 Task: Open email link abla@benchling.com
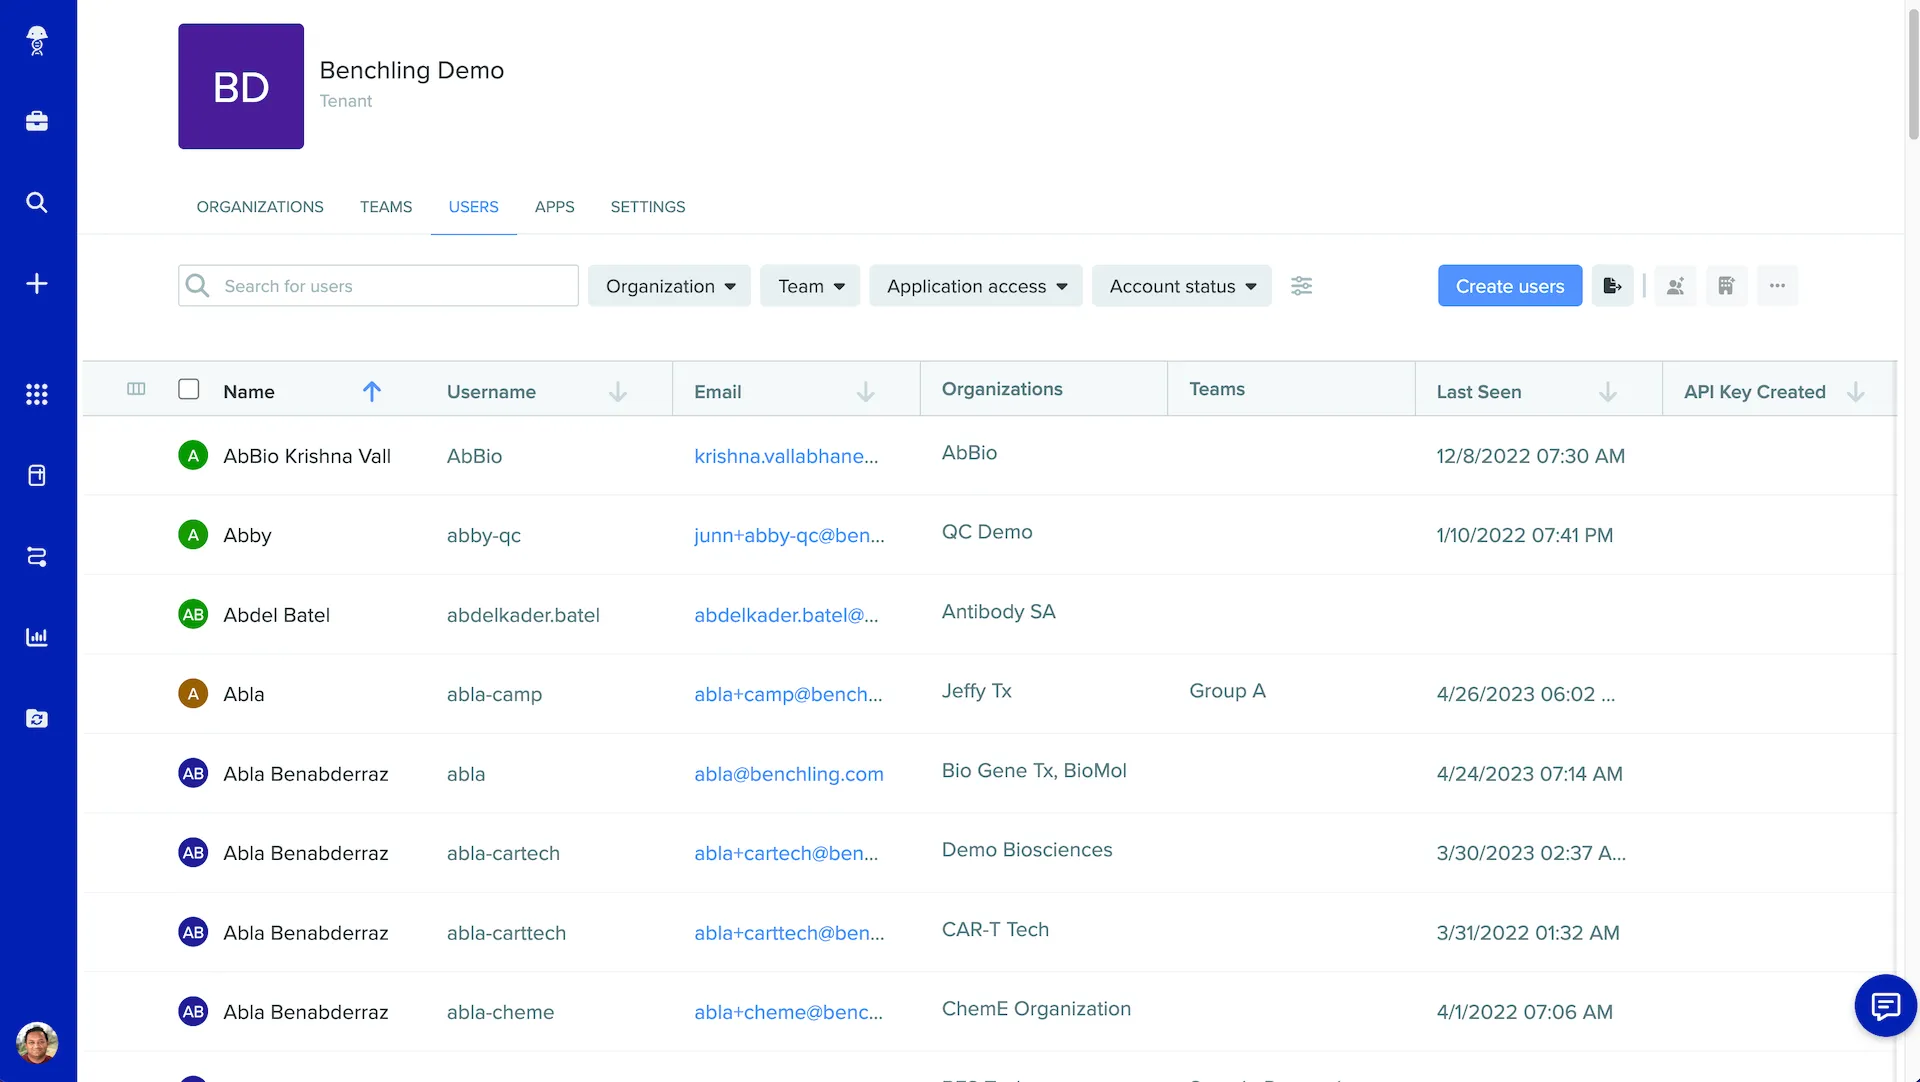click(x=789, y=774)
